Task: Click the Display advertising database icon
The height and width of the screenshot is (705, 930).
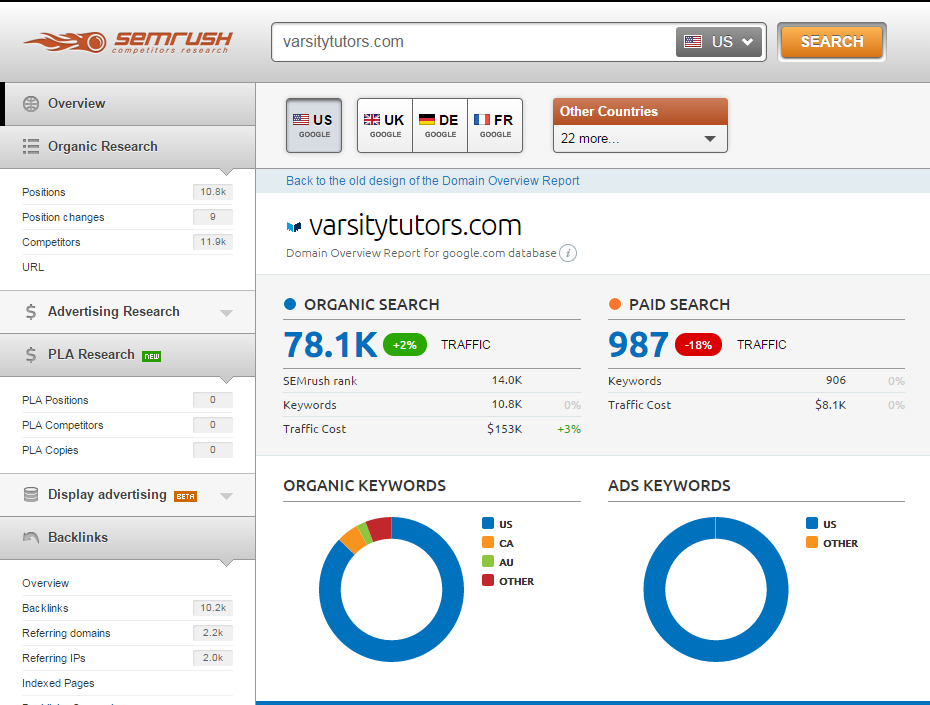Action: [x=31, y=495]
